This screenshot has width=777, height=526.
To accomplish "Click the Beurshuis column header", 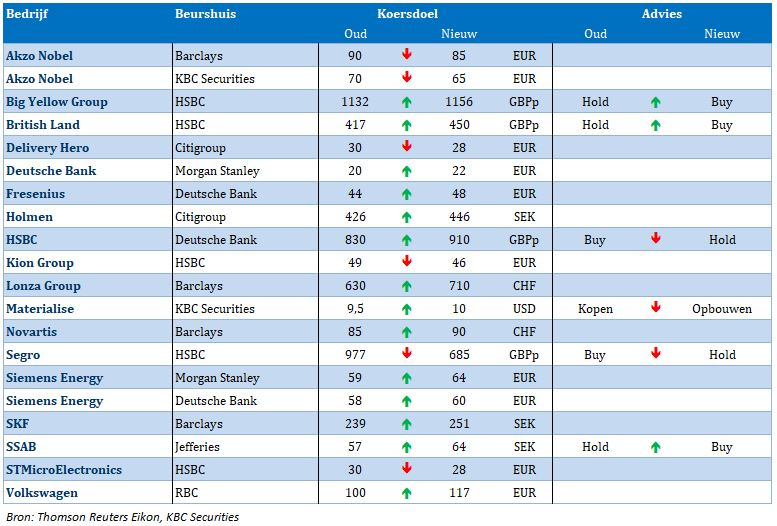I will 205,14.
